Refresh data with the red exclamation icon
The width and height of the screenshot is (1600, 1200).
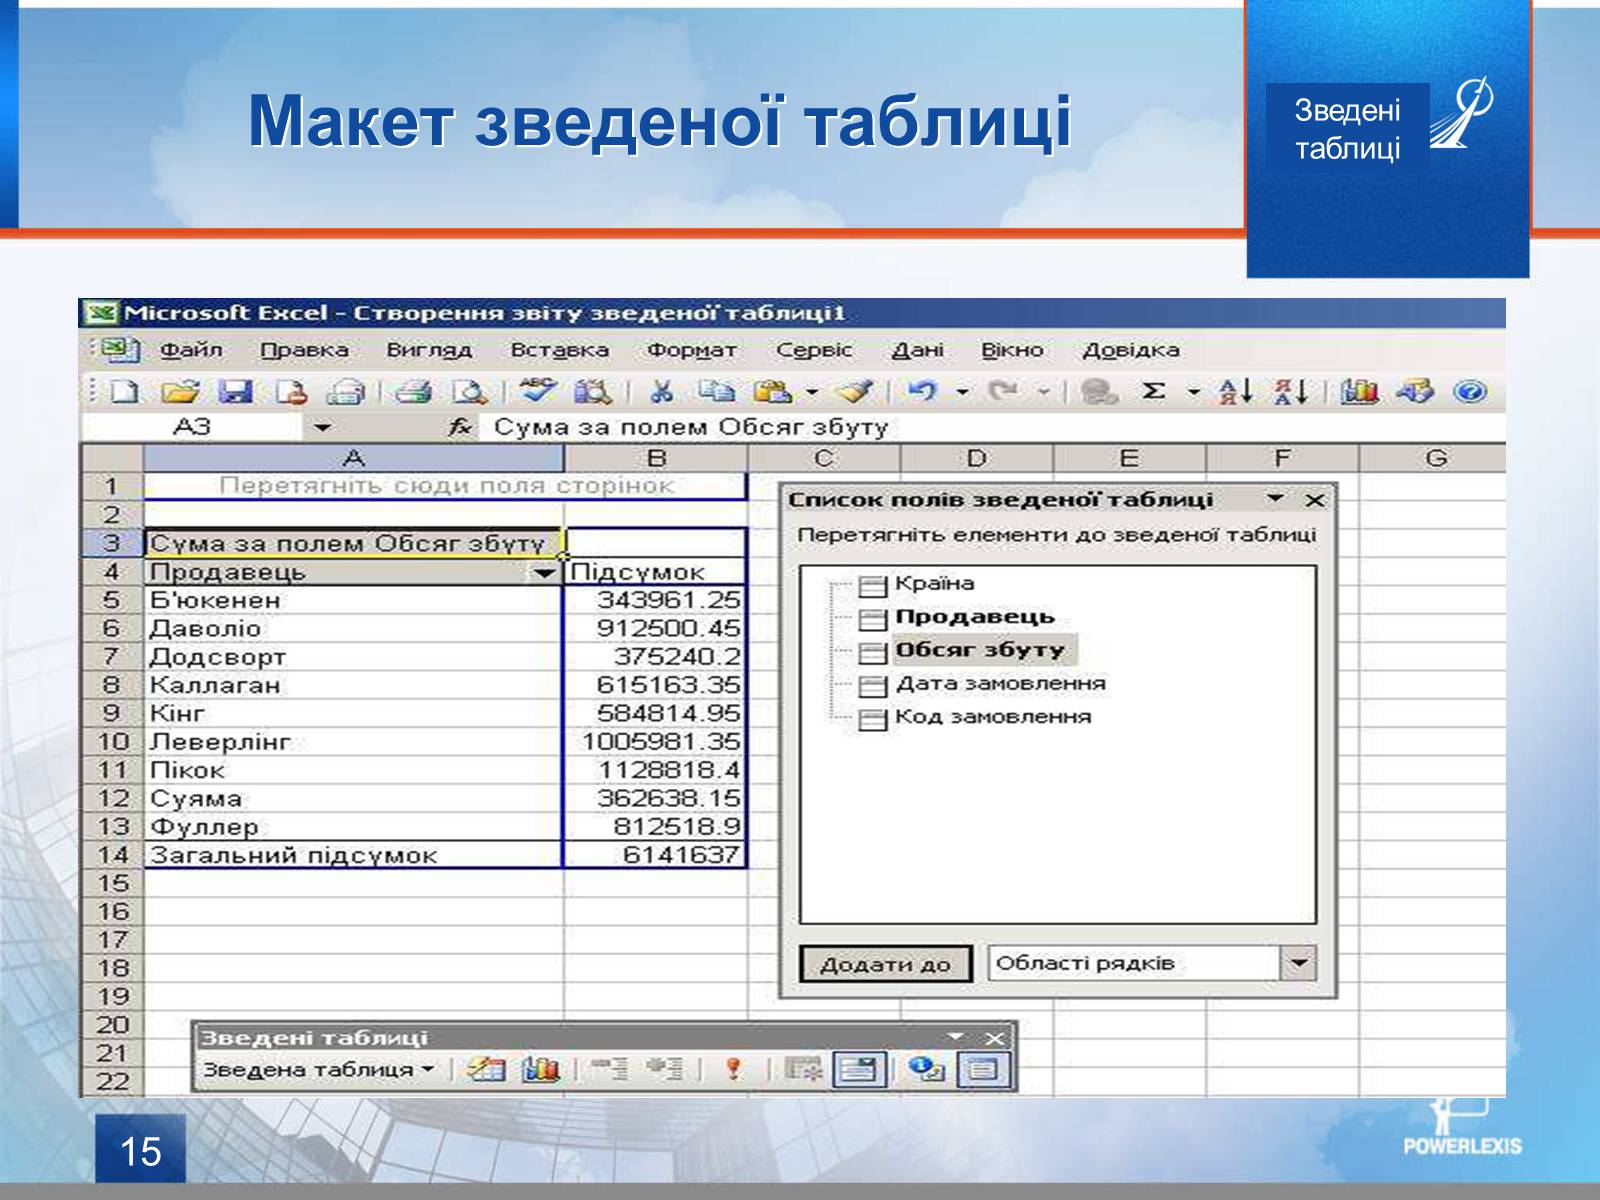(733, 1069)
